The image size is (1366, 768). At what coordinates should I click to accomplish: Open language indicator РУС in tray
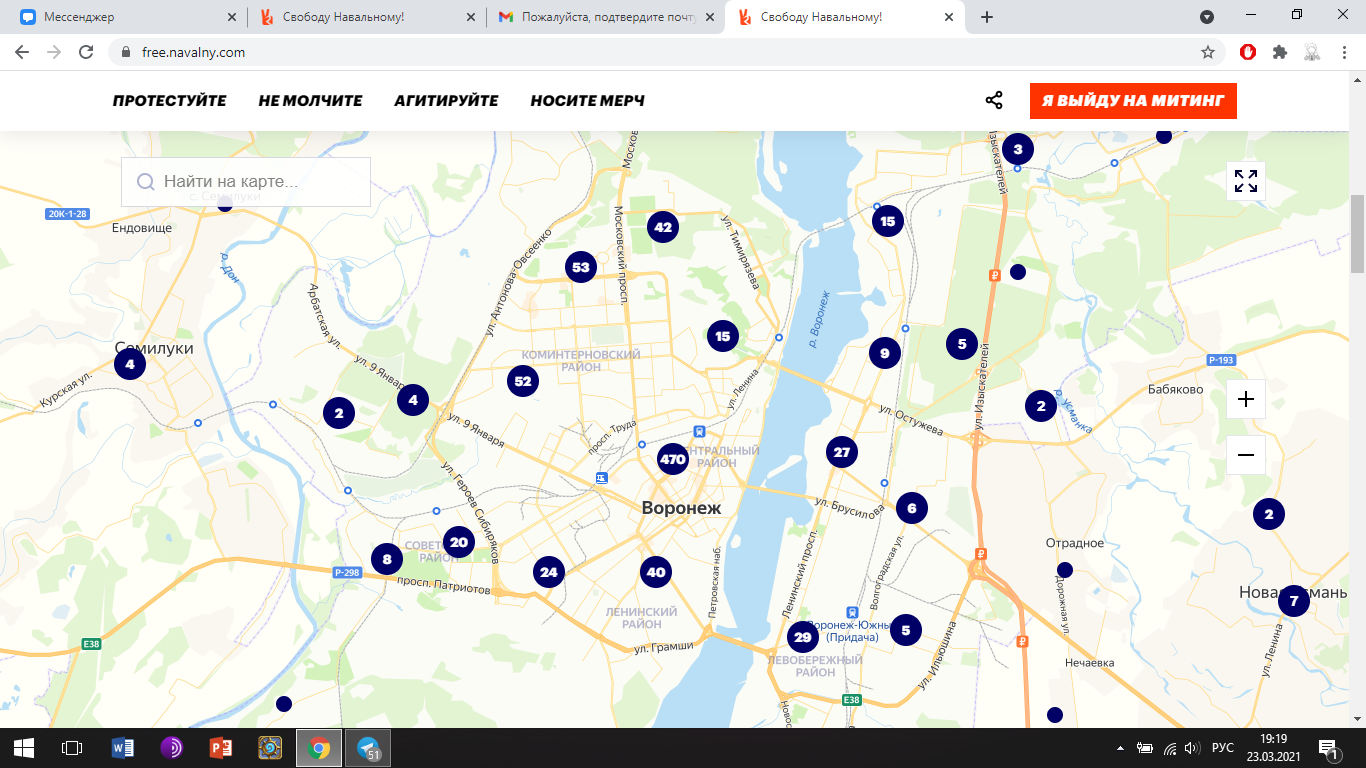point(1223,748)
